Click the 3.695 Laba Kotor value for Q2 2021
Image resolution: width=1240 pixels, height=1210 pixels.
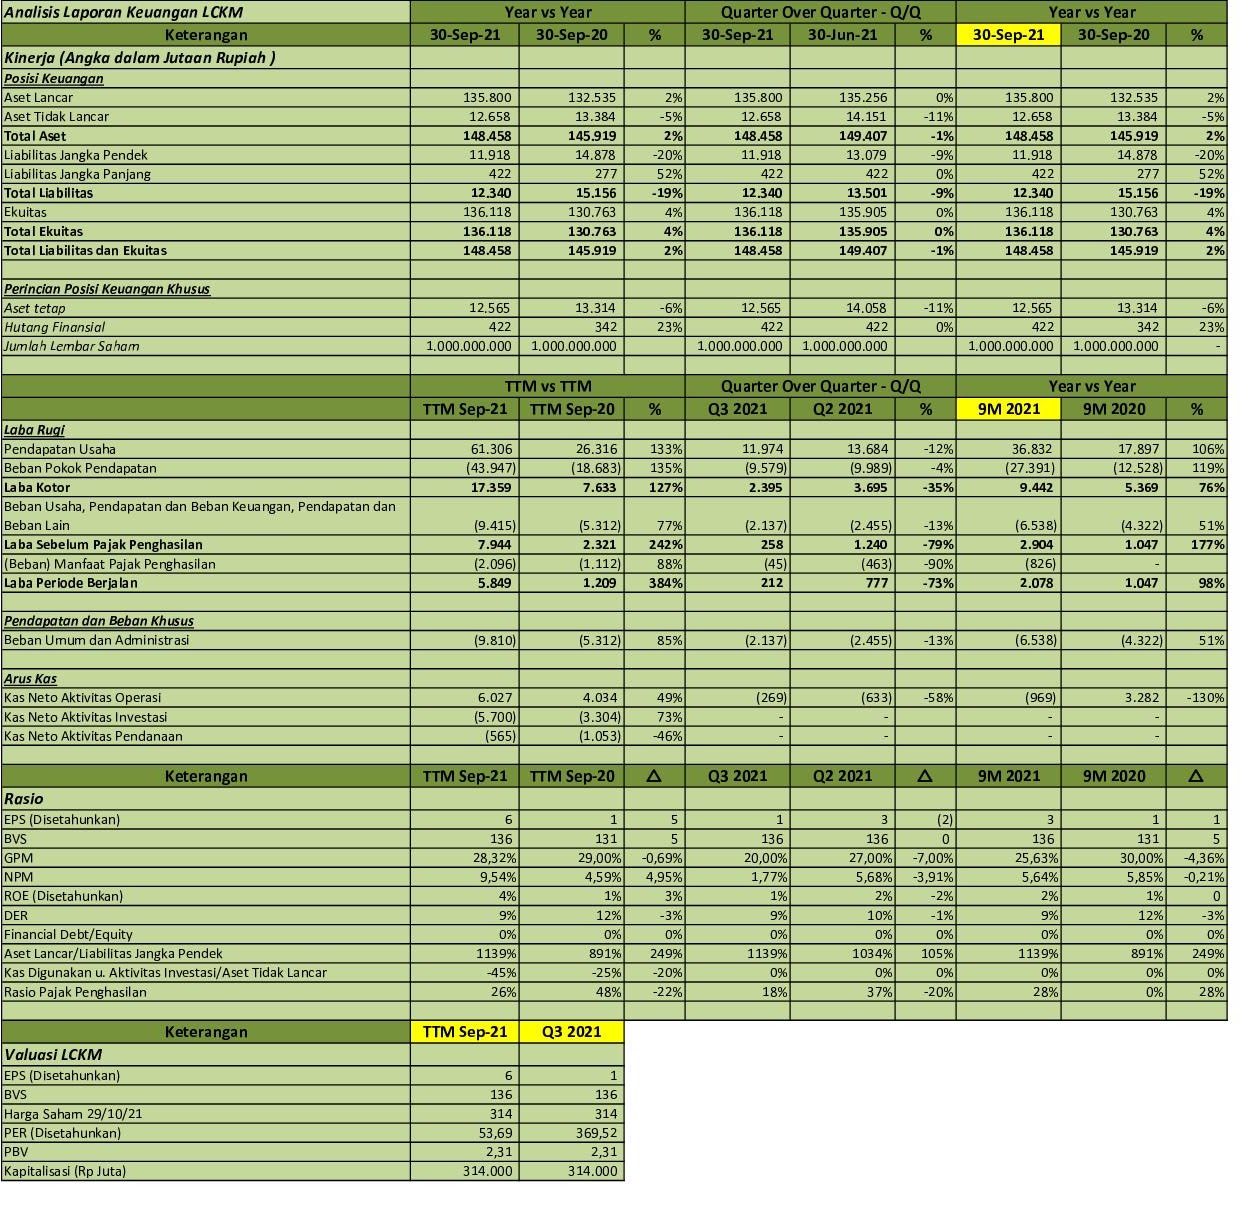tap(870, 487)
